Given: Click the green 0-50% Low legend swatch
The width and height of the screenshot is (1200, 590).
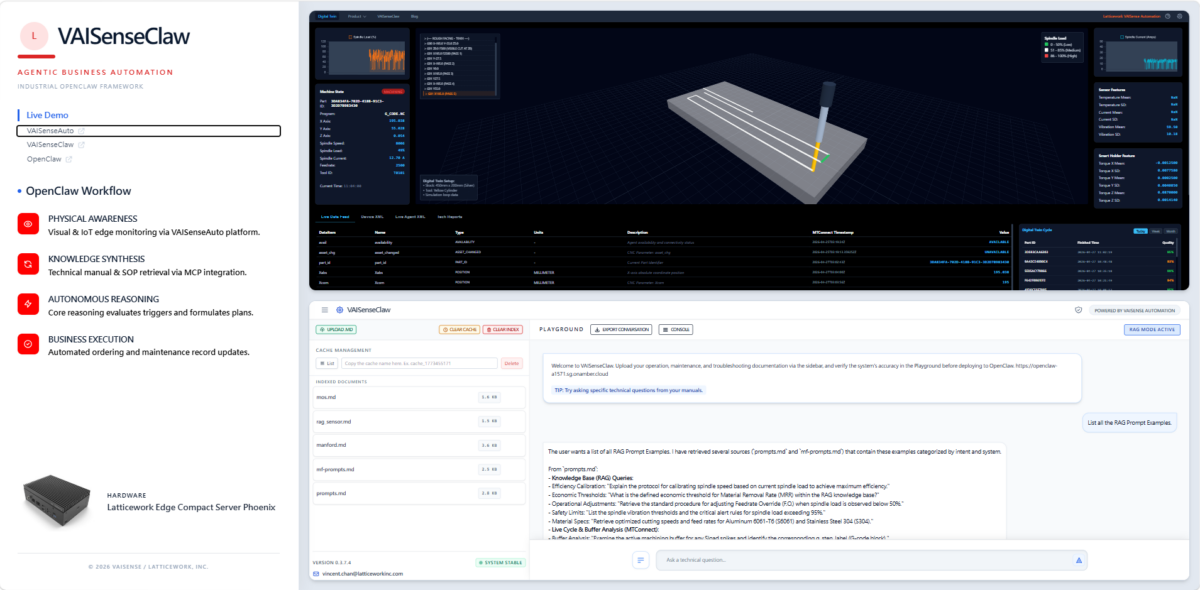Looking at the screenshot, I should click(1044, 46).
